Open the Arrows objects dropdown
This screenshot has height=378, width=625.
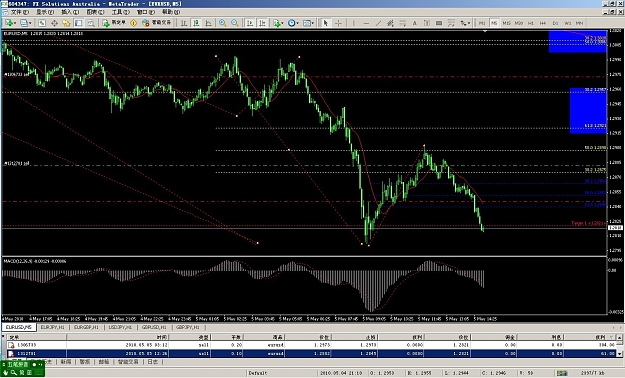tap(465, 23)
